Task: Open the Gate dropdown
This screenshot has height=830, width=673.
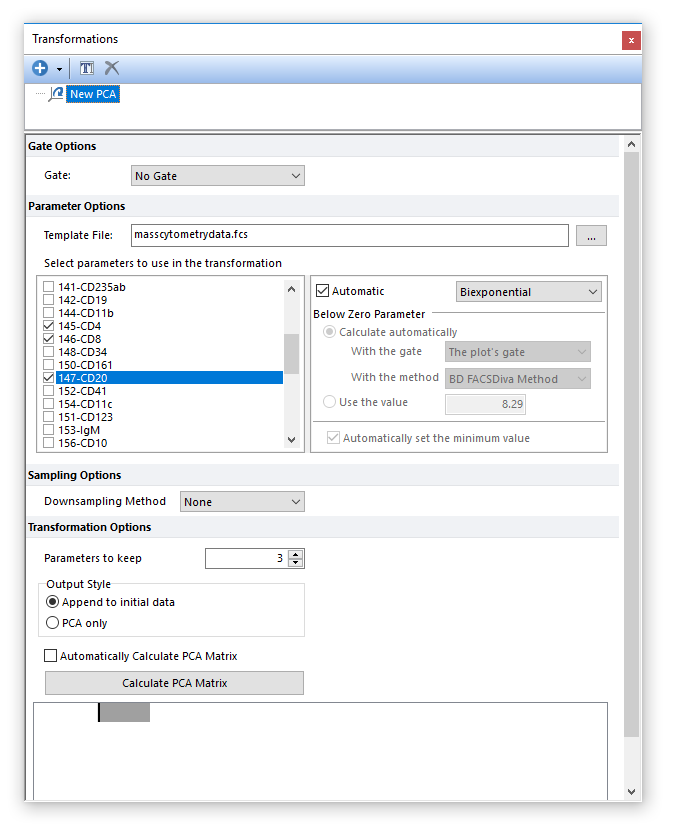Action: pyautogui.click(x=218, y=176)
